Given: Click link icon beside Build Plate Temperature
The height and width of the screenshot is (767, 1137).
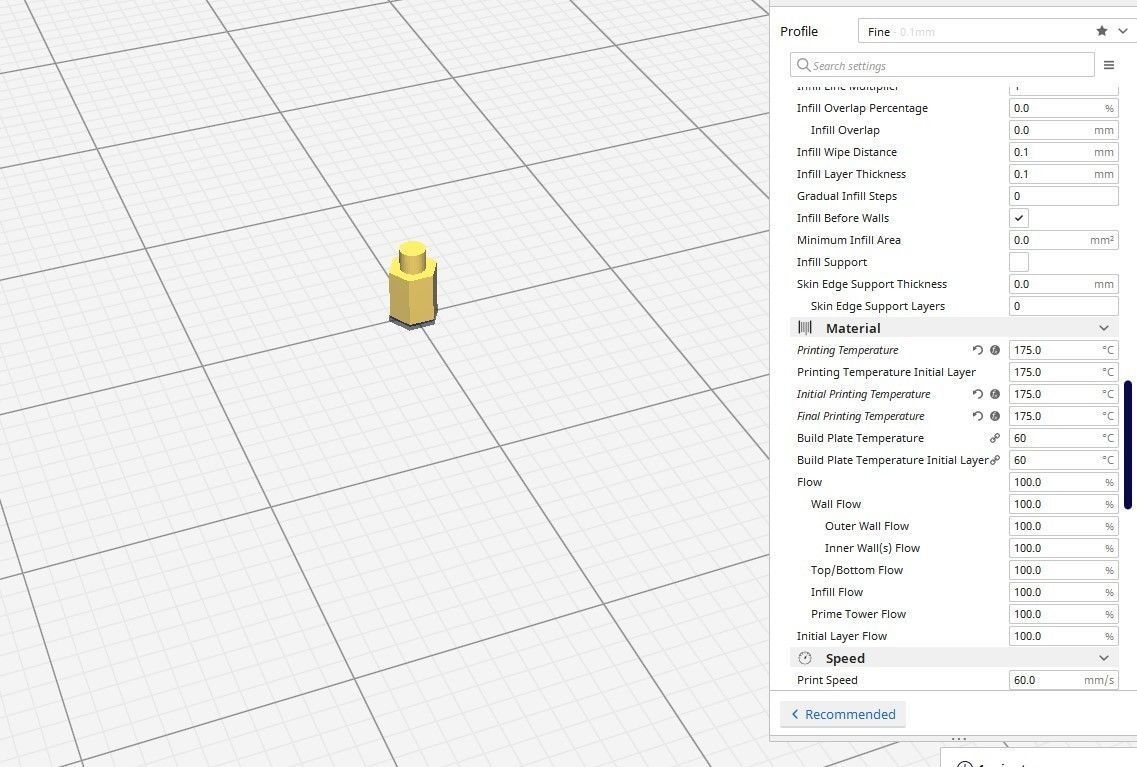Looking at the screenshot, I should click(995, 438).
